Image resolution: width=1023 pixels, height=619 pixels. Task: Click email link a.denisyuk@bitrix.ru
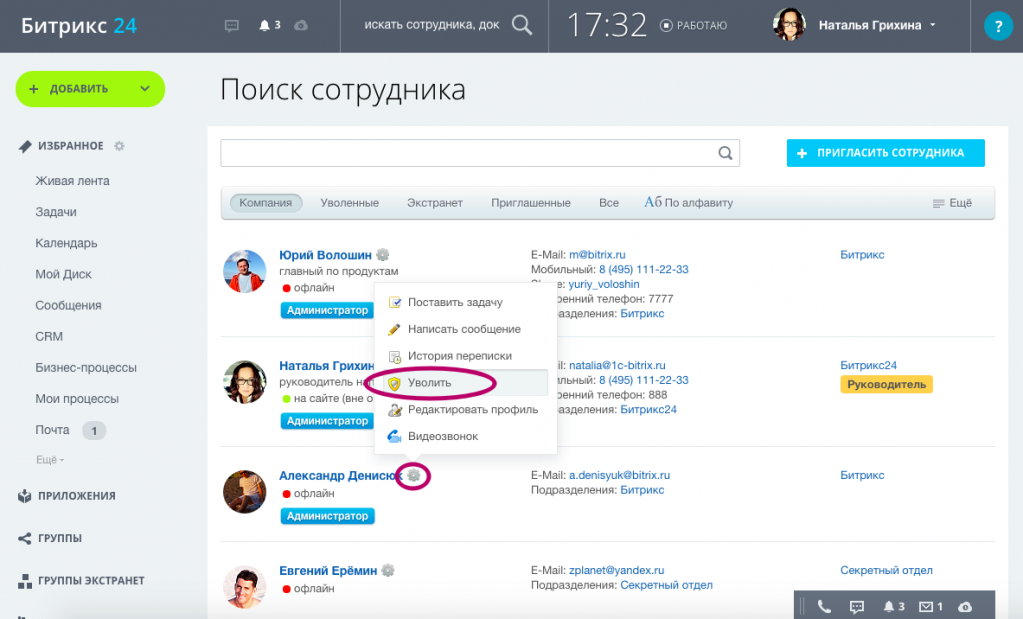click(x=619, y=475)
